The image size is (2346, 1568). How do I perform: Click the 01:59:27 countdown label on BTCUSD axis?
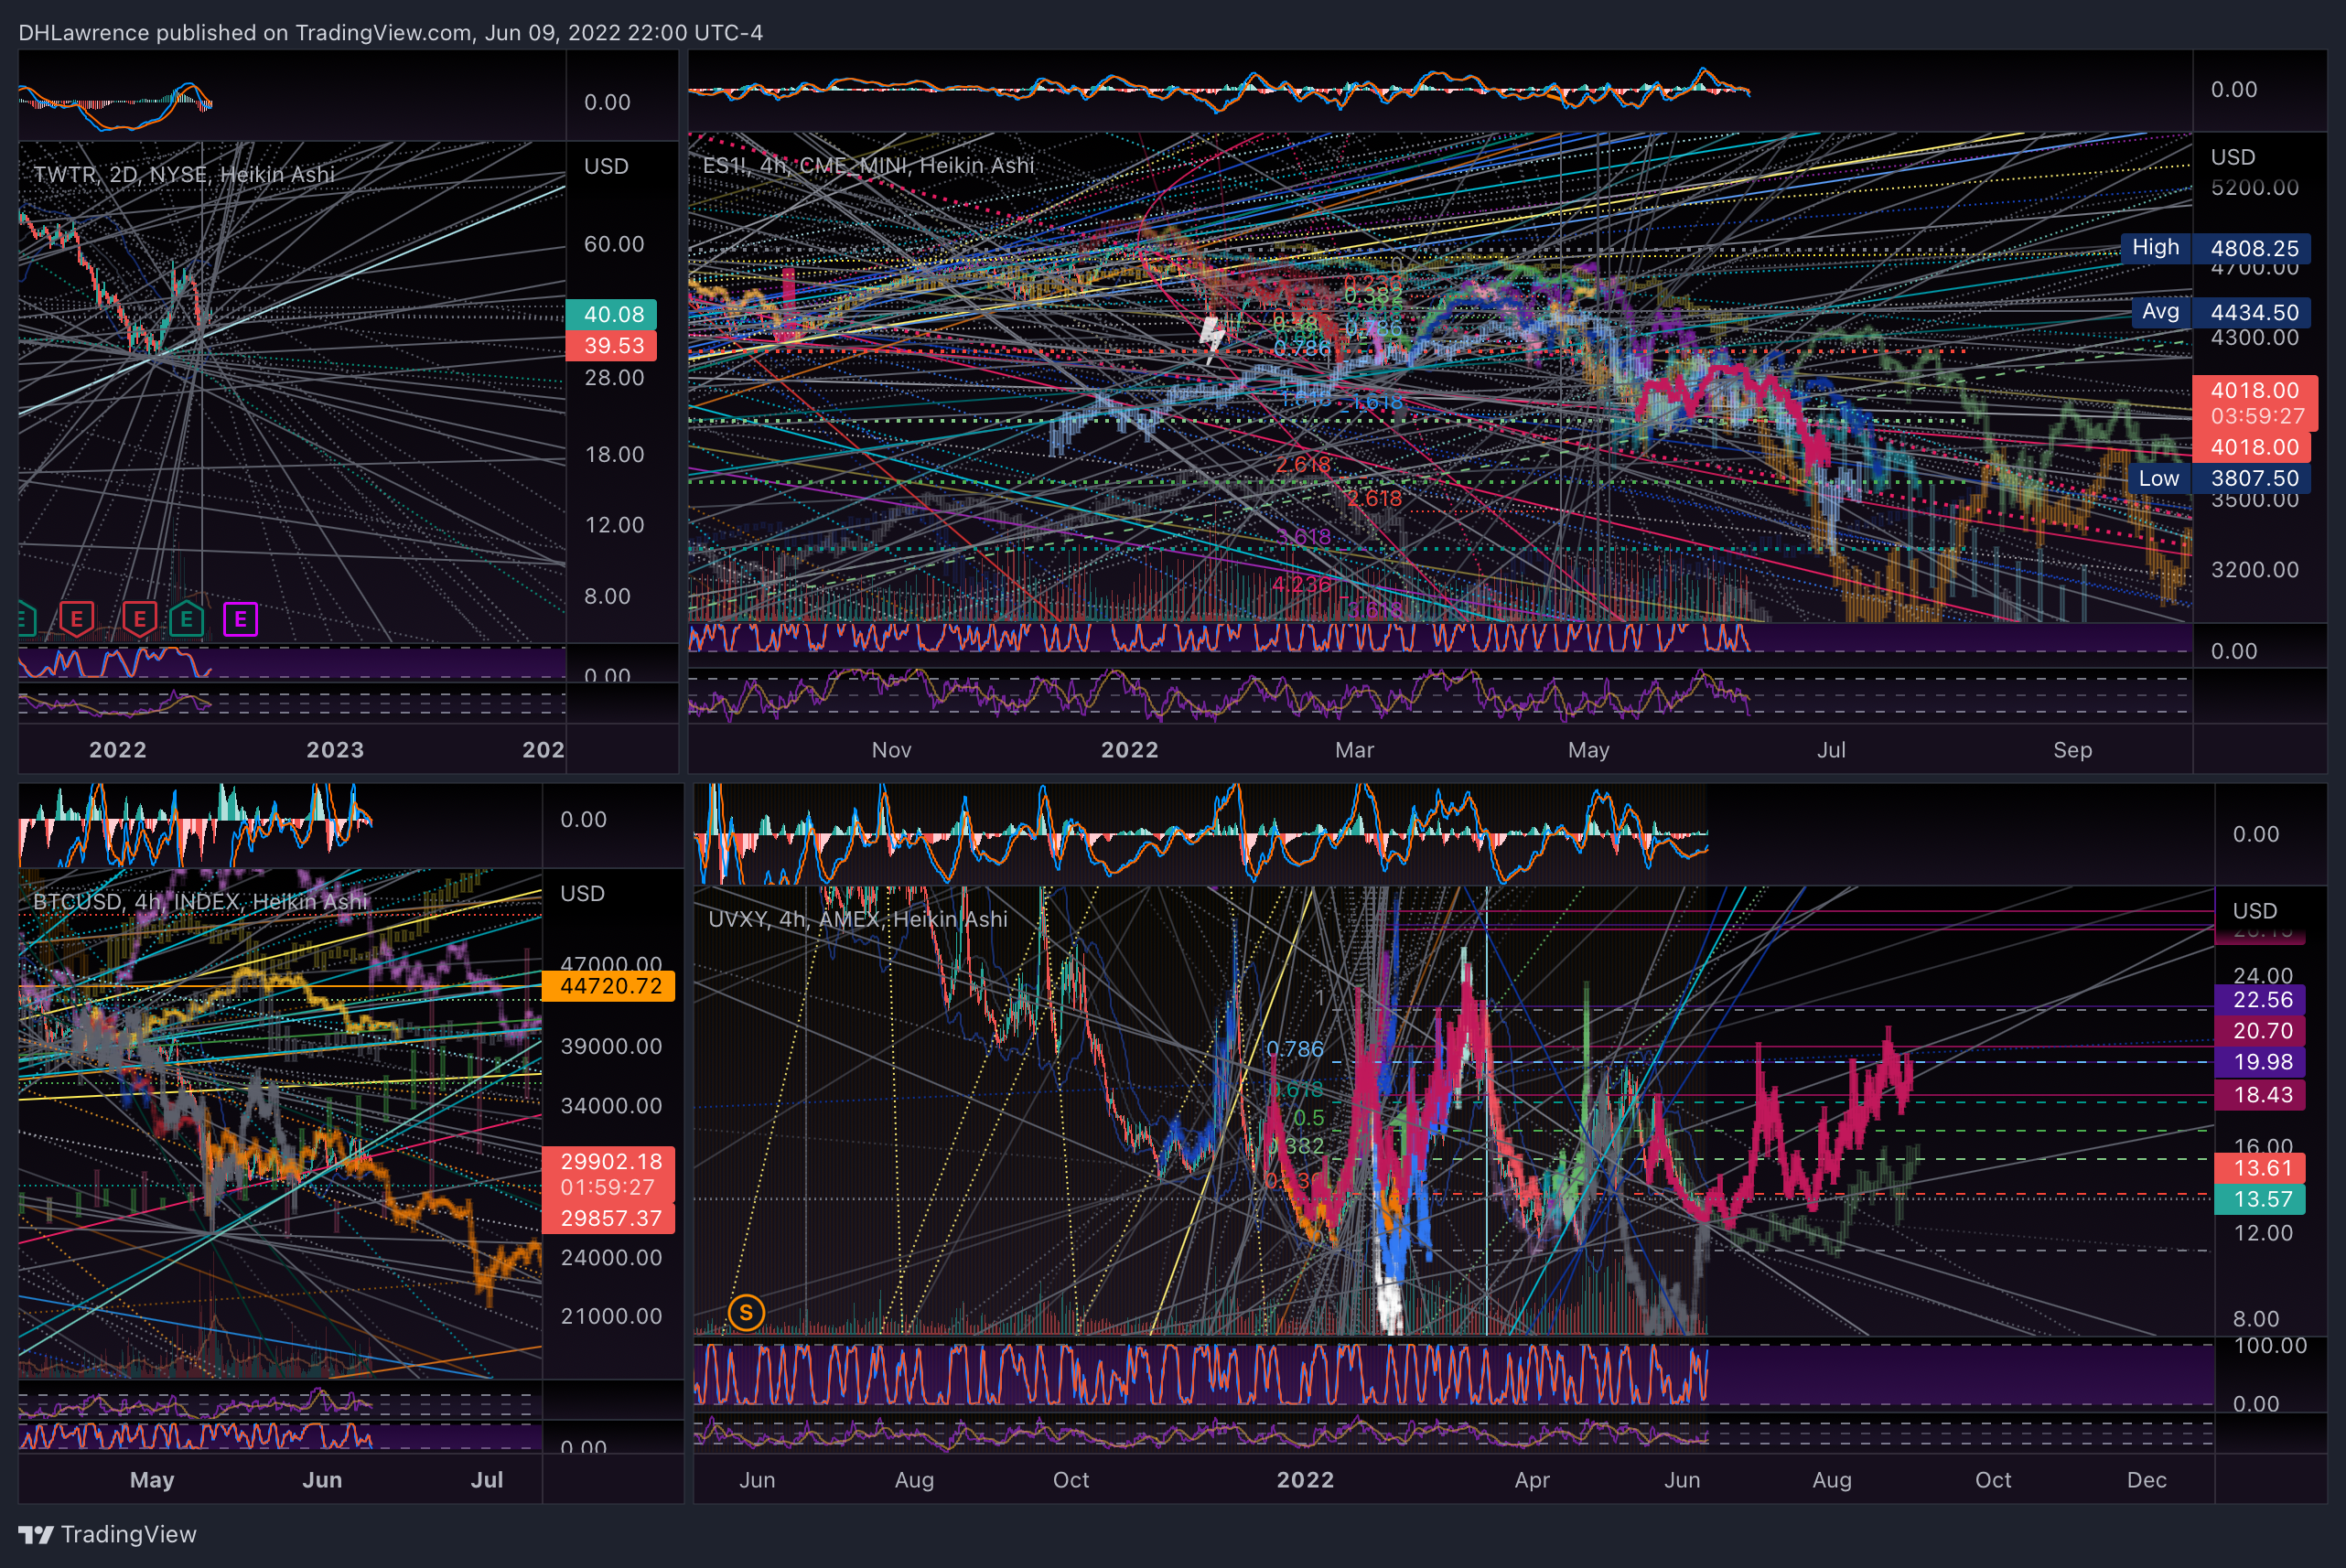pos(608,1187)
